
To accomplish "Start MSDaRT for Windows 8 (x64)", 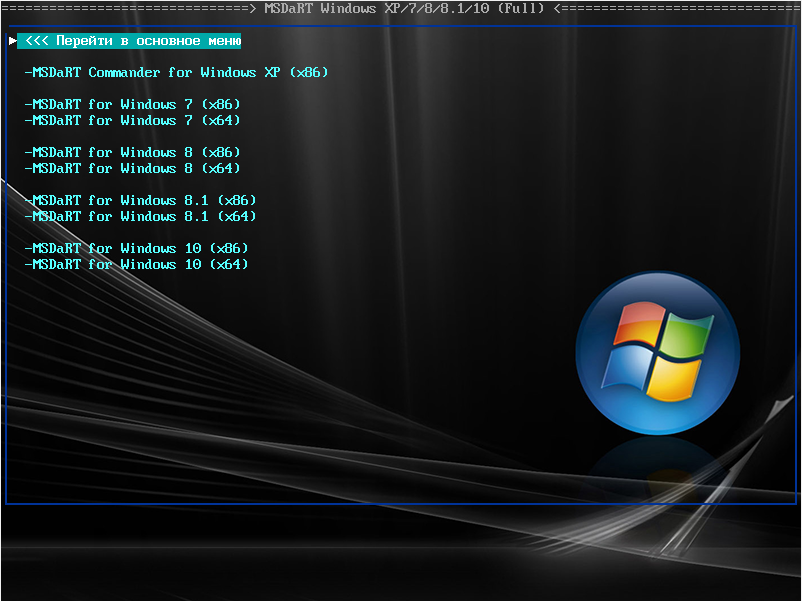I will click(132, 168).
